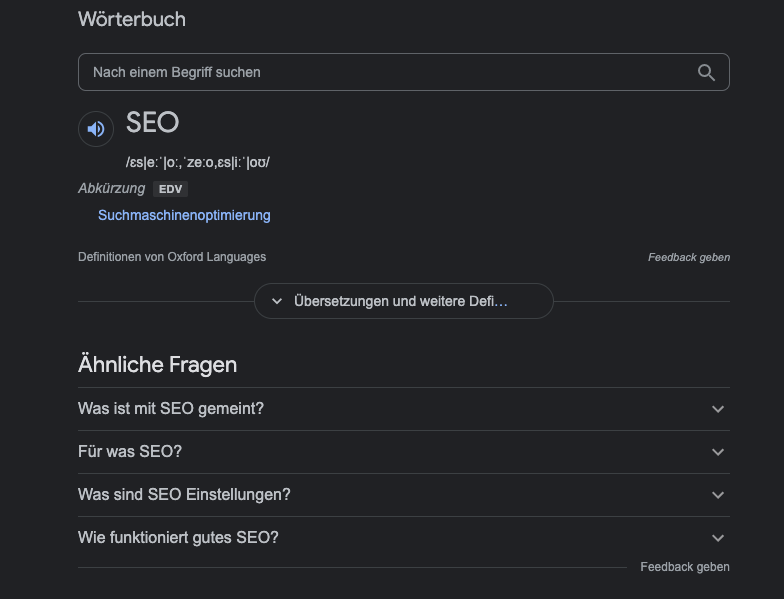
Task: Click Feedback geben next to Oxford Languages
Action: tap(689, 257)
